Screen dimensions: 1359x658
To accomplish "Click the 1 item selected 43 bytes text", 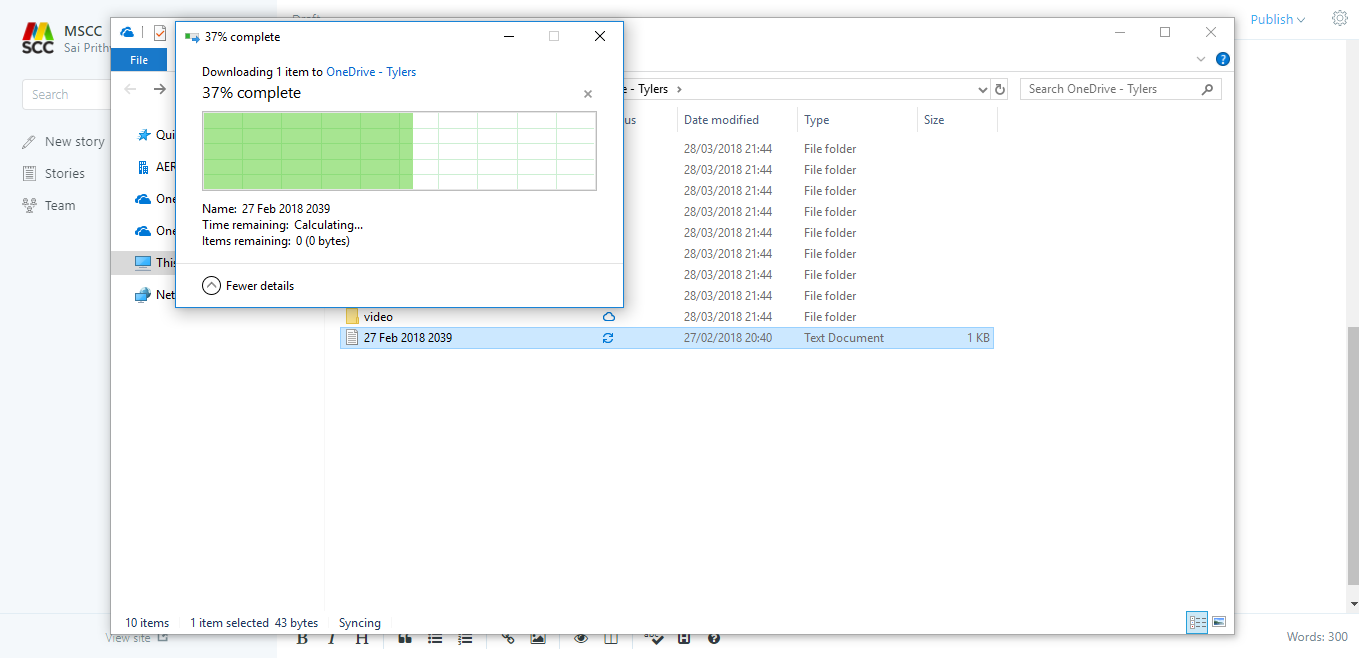I will [x=254, y=623].
